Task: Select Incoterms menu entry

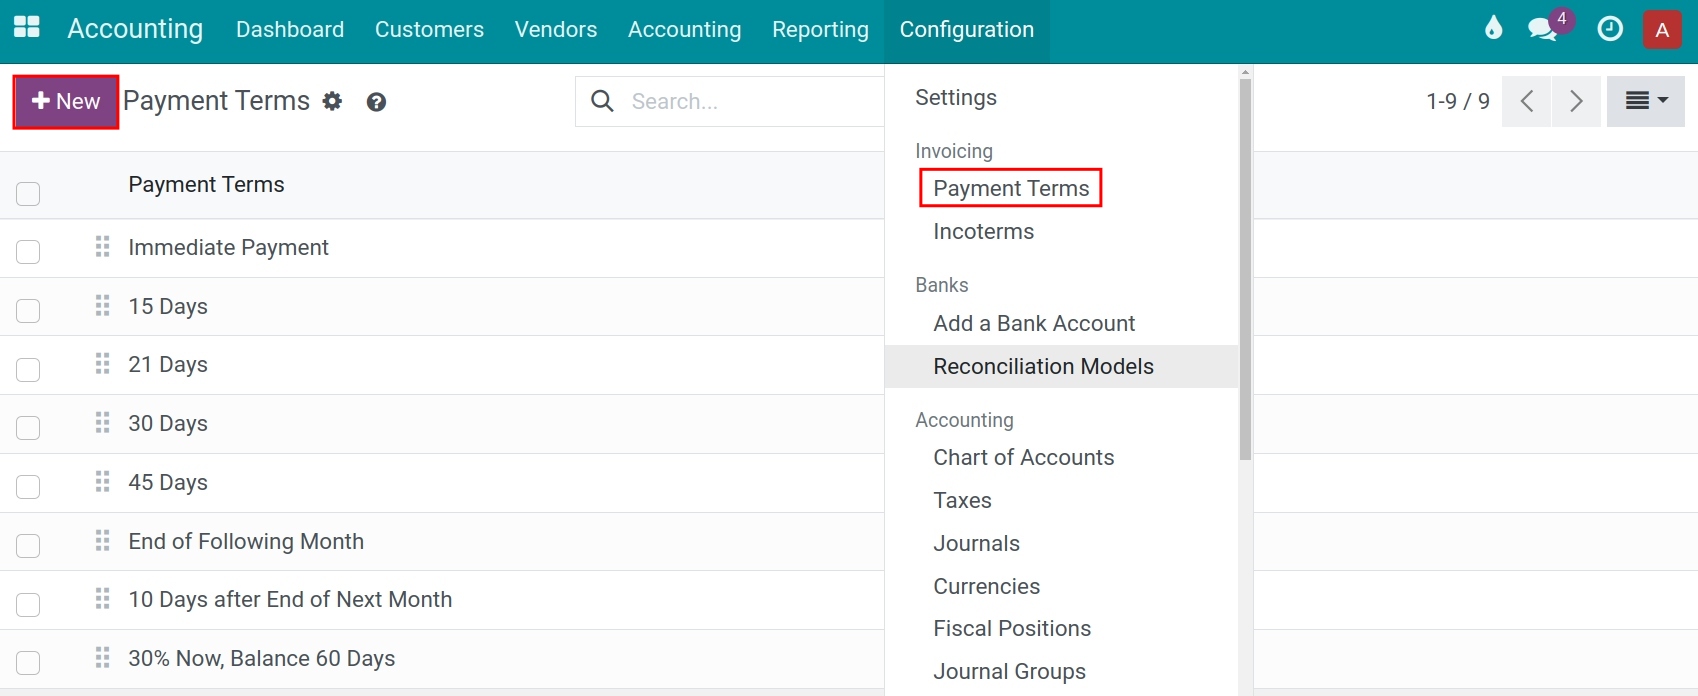Action: [x=984, y=231]
